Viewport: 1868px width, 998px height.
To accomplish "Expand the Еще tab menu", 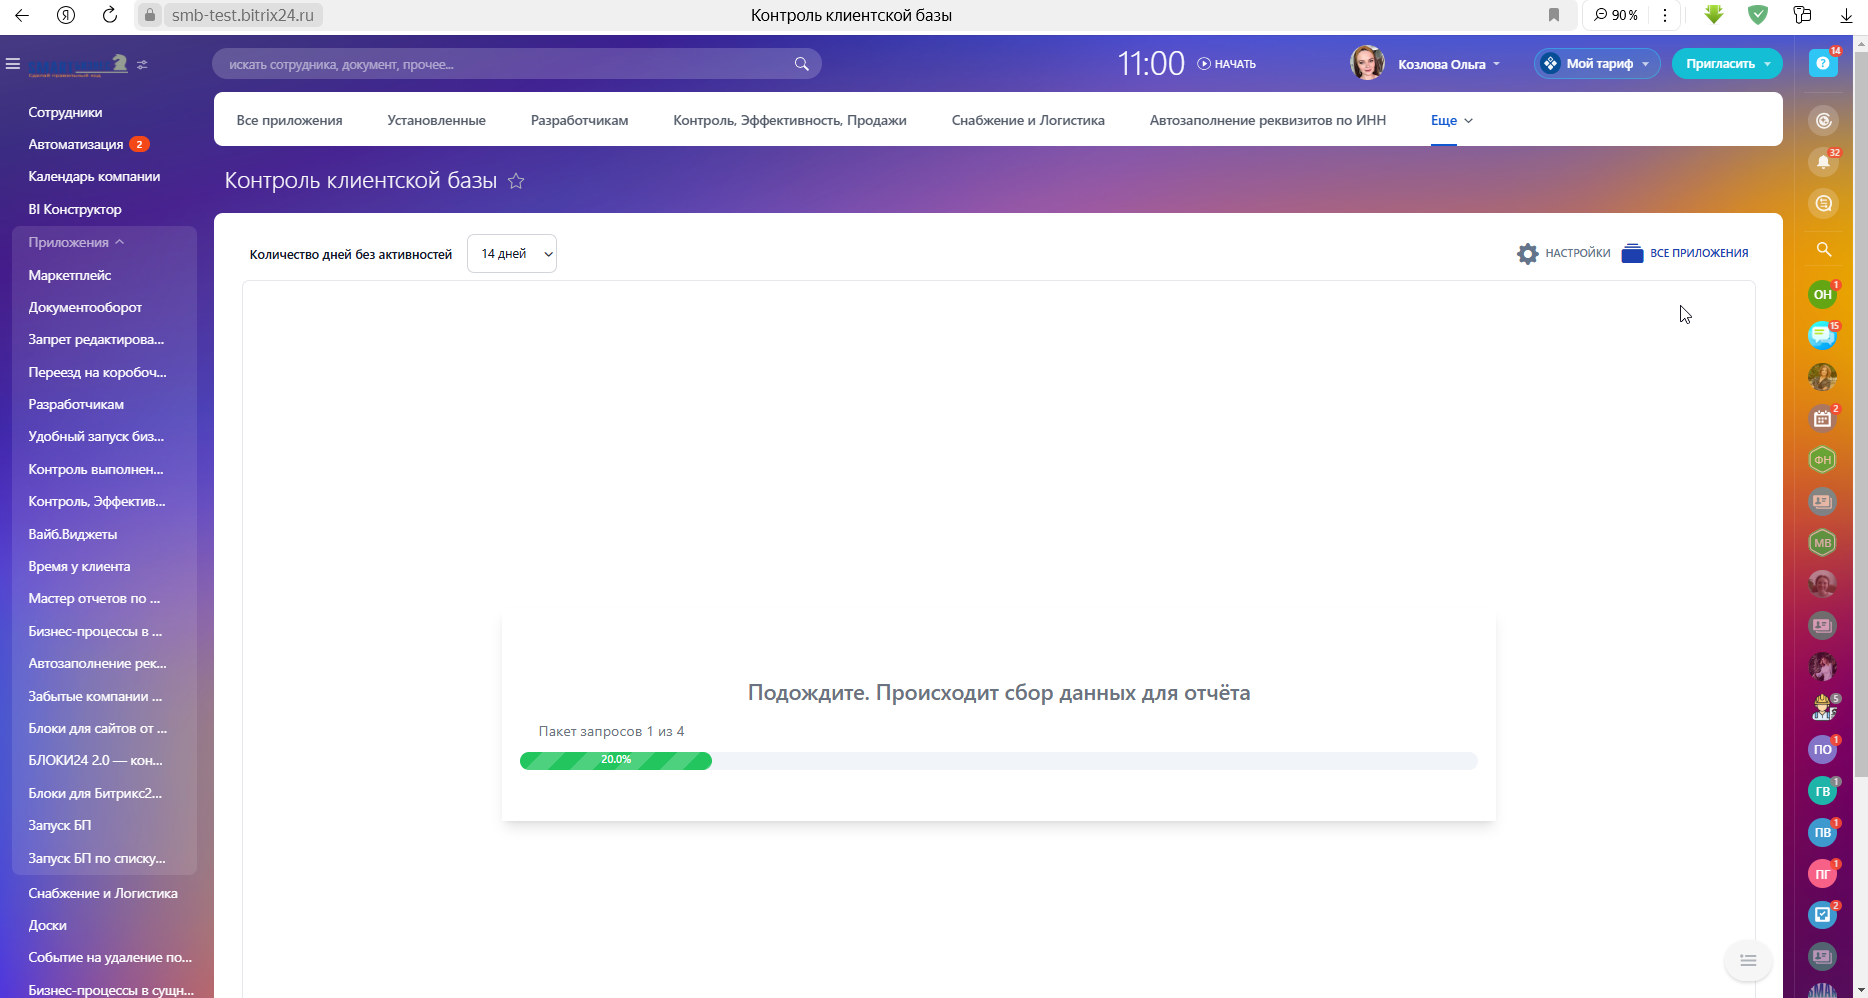I will 1452,120.
